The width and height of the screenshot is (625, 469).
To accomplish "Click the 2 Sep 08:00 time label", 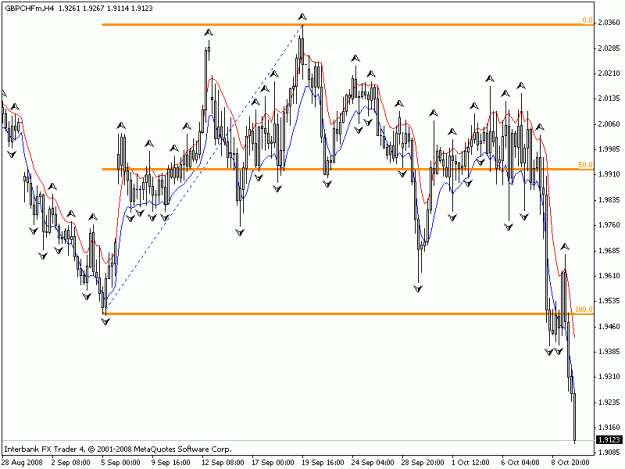I will pyautogui.click(x=71, y=463).
